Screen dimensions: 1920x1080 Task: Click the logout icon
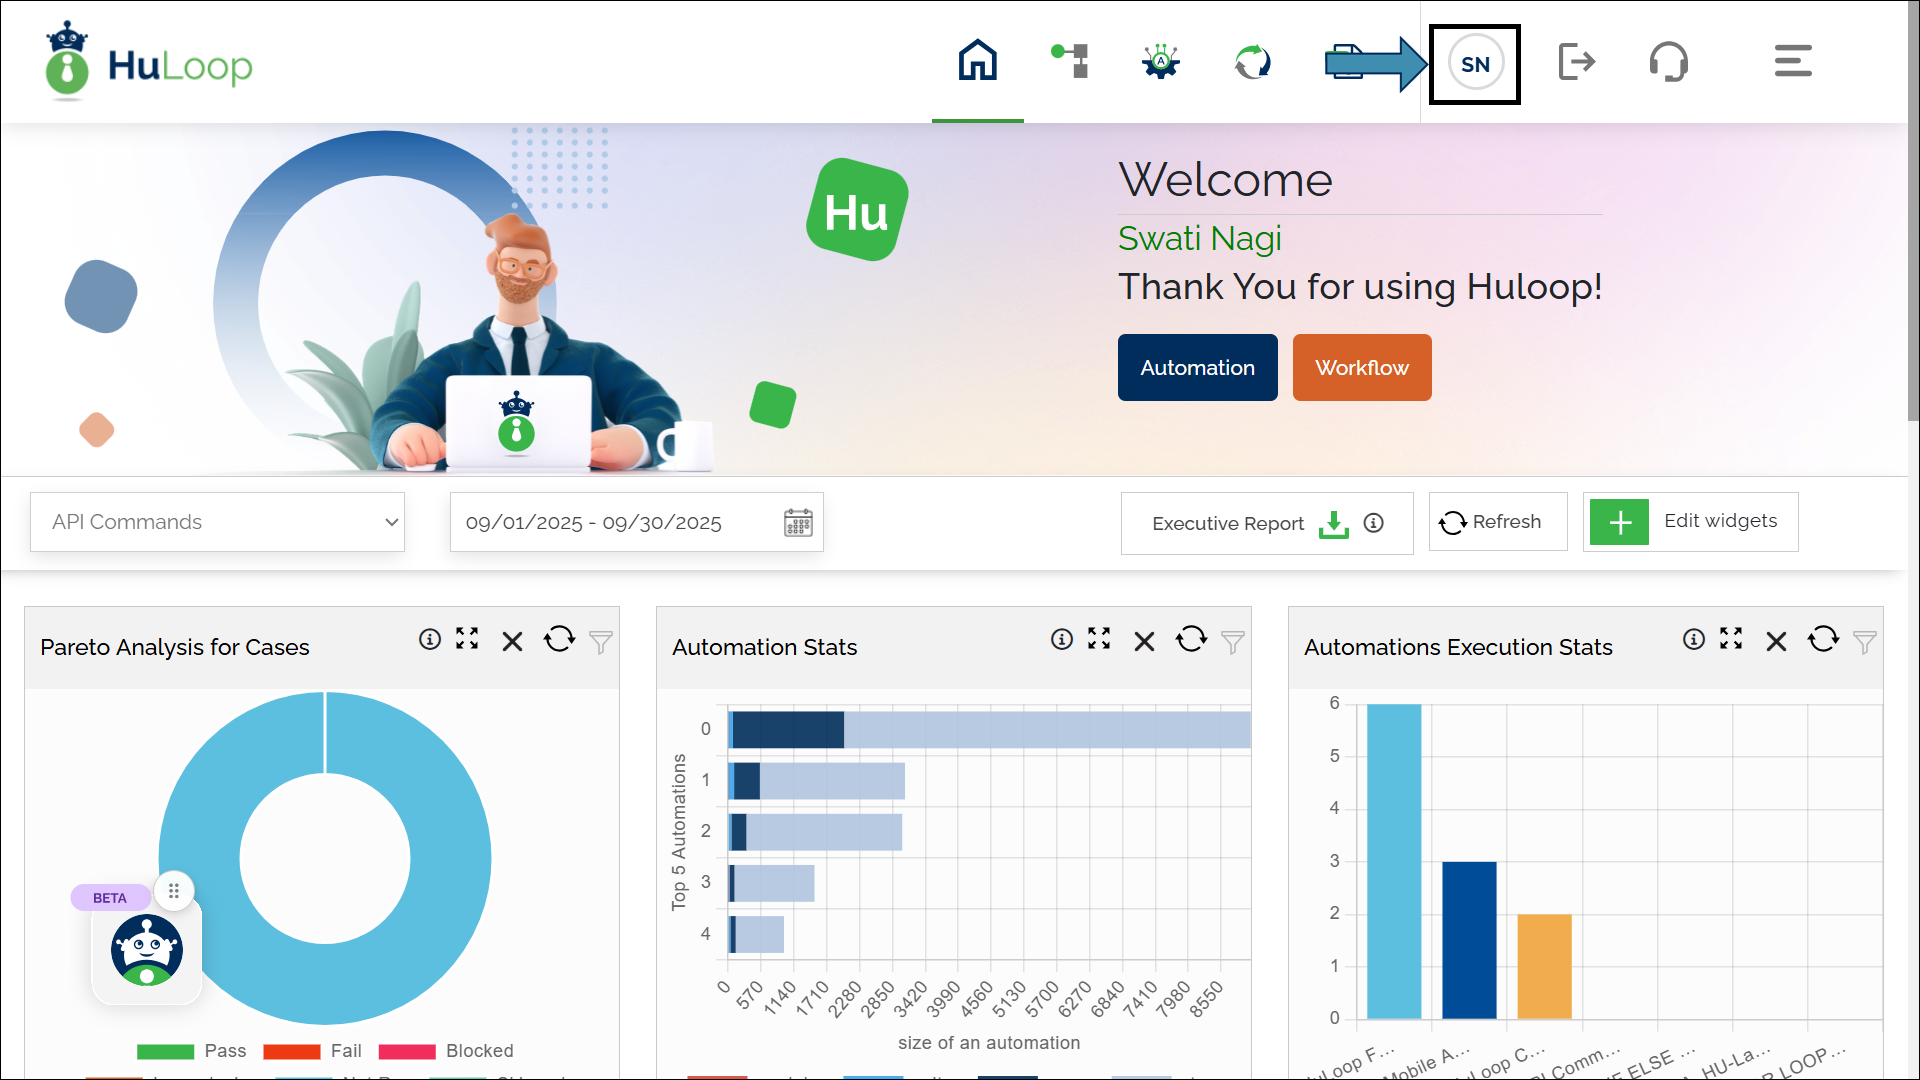point(1576,62)
